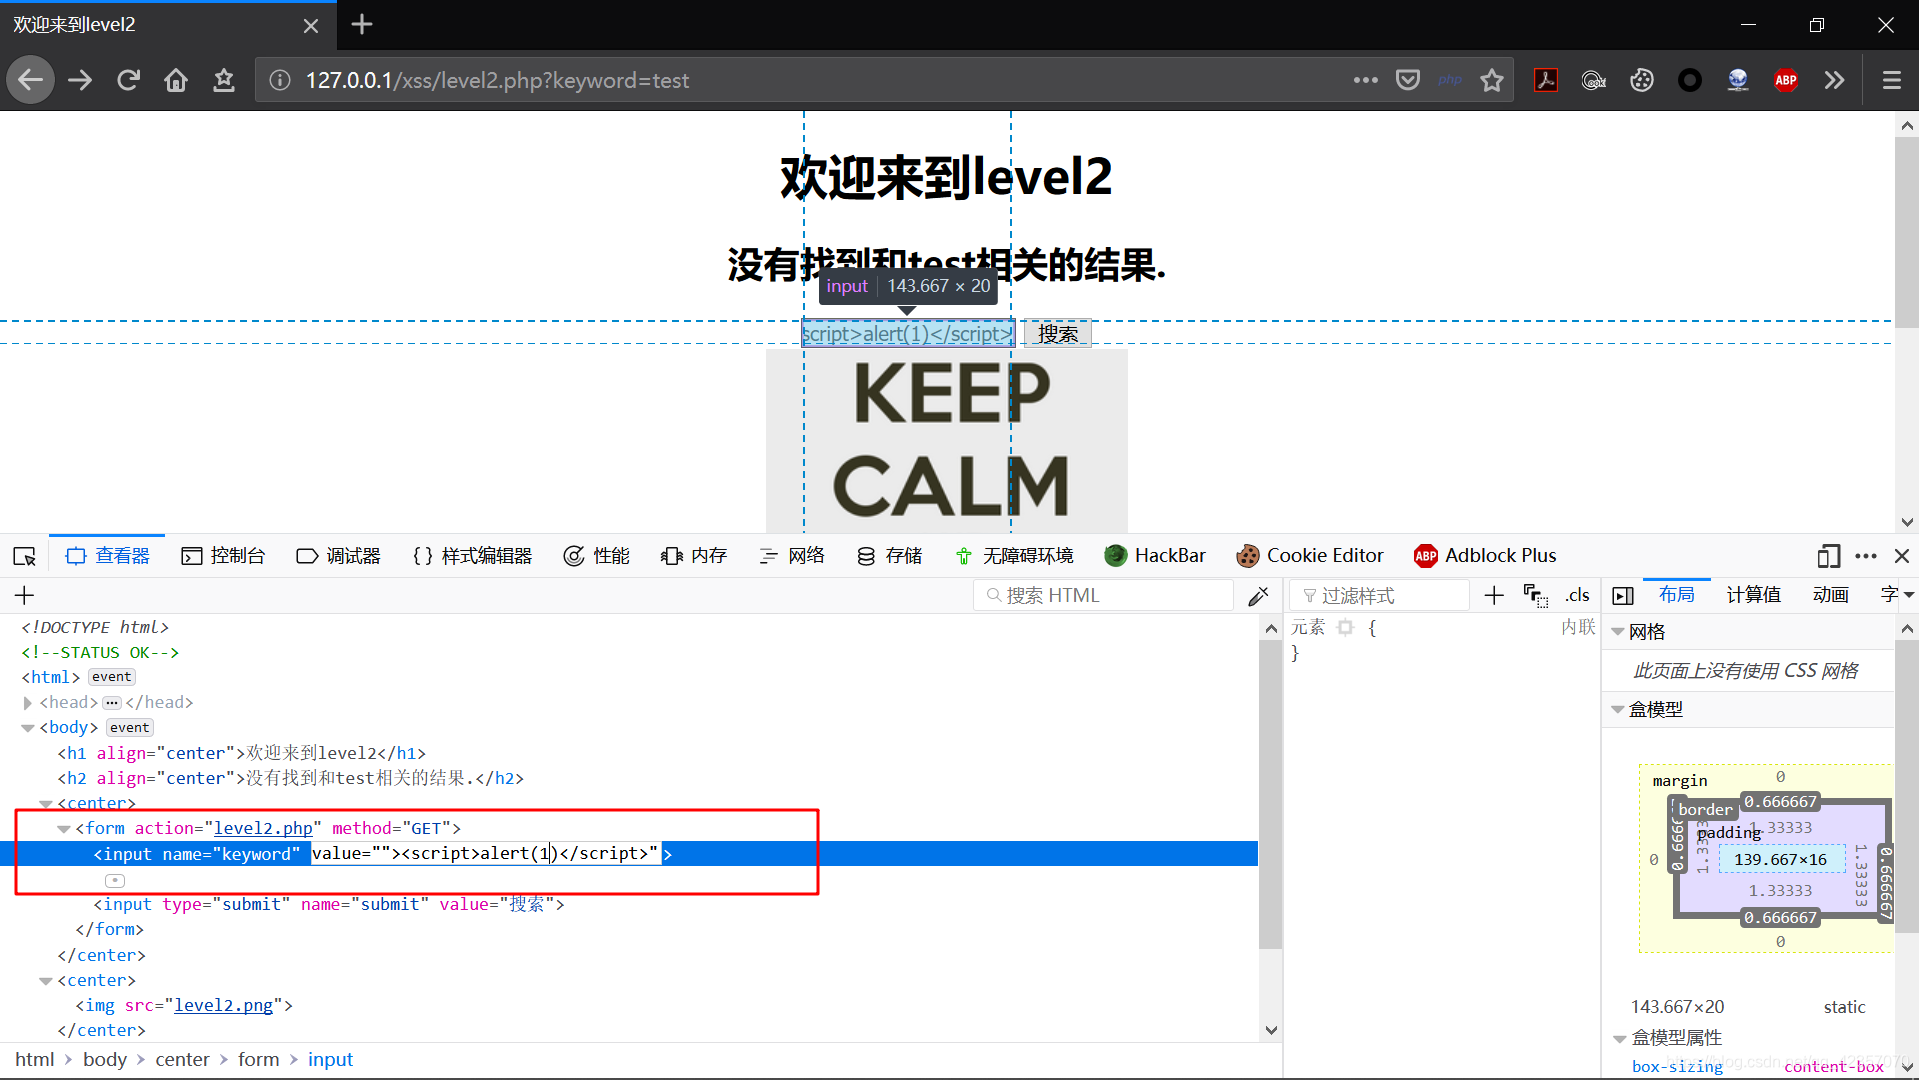Viewport: 1919px width, 1080px height.
Task: Open the ABP Adblock Plus toolbar icon
Action: pyautogui.click(x=1786, y=80)
